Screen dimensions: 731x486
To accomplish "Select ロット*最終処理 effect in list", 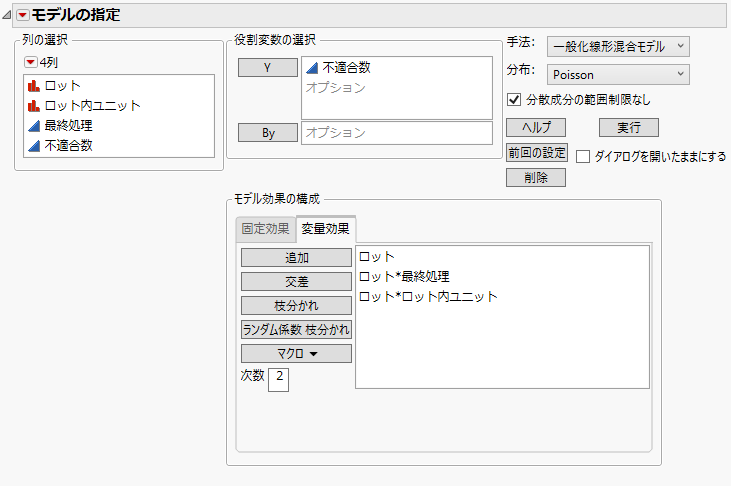I will point(404,277).
